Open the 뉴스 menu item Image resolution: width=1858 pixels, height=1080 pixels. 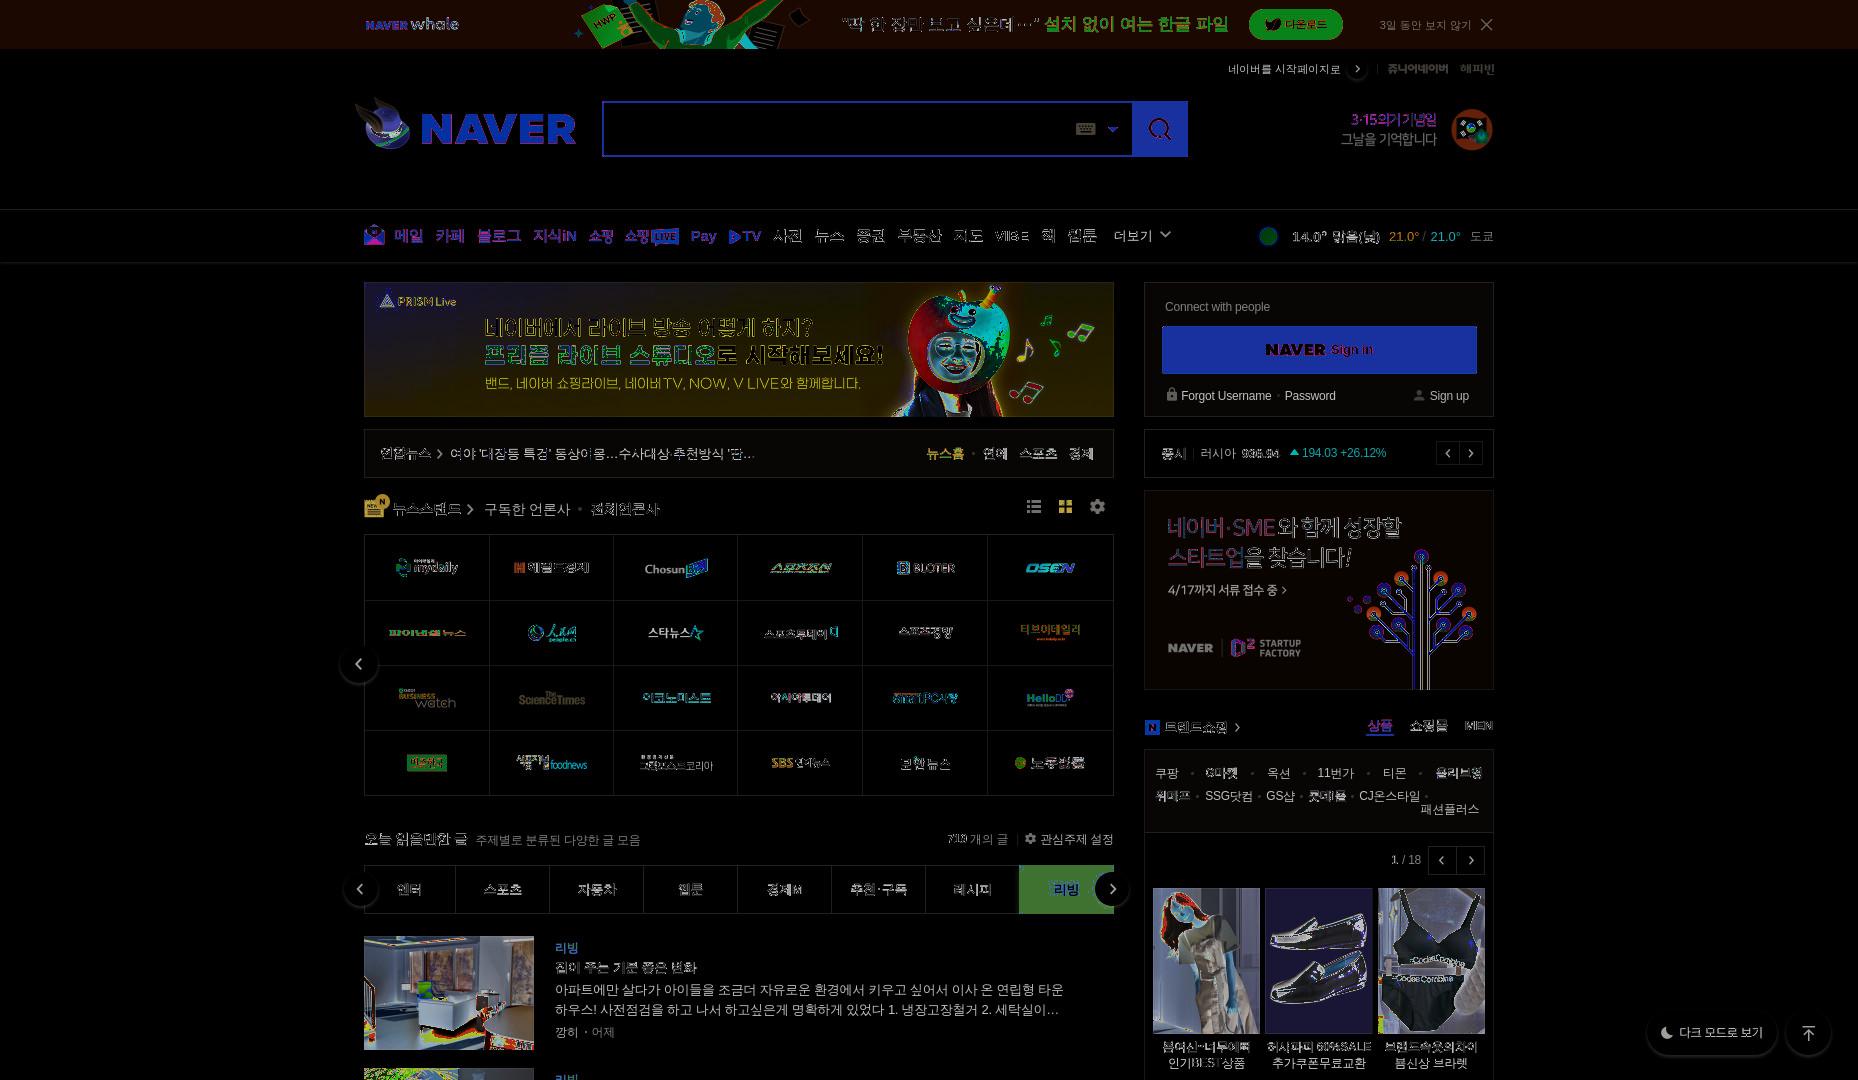tap(829, 236)
